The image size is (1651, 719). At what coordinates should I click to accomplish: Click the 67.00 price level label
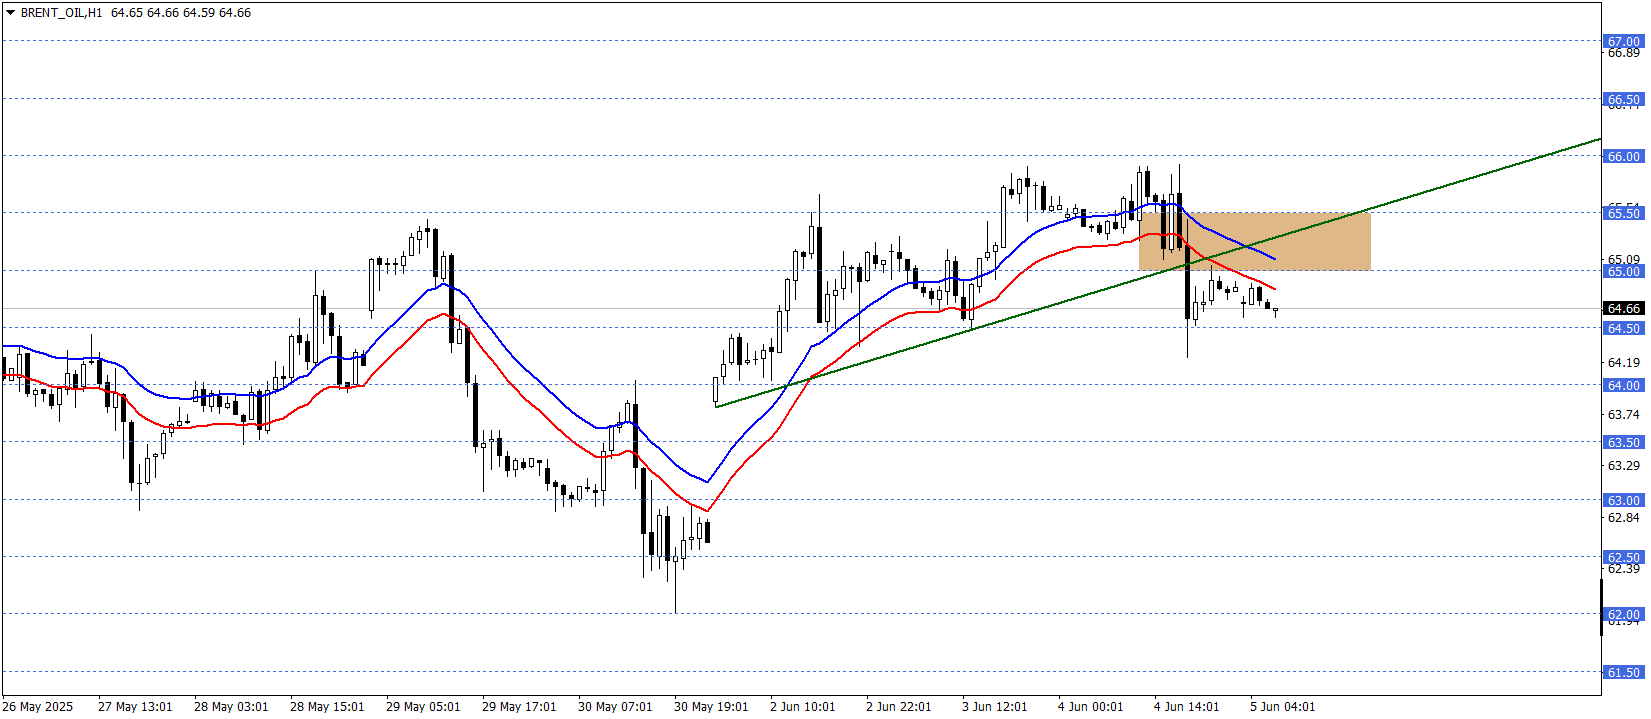point(1624,42)
